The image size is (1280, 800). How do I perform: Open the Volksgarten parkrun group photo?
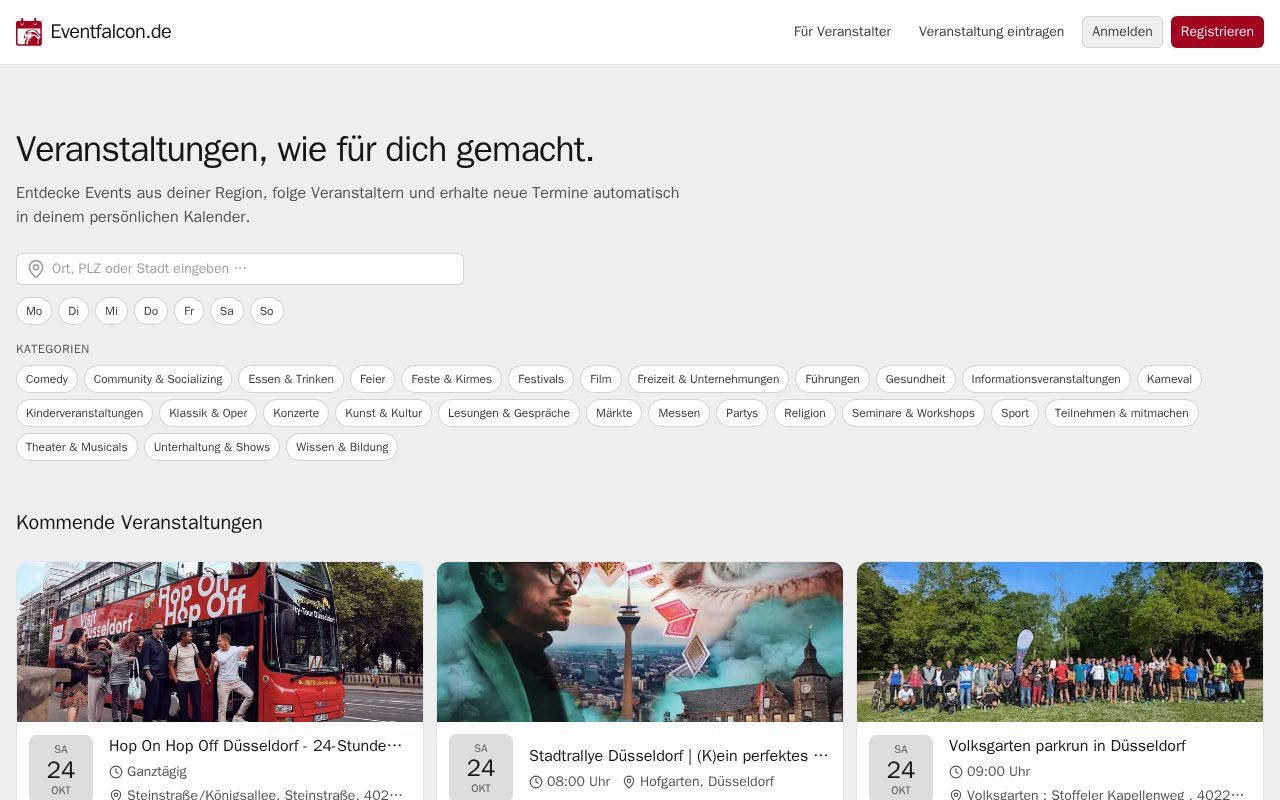pos(1060,642)
